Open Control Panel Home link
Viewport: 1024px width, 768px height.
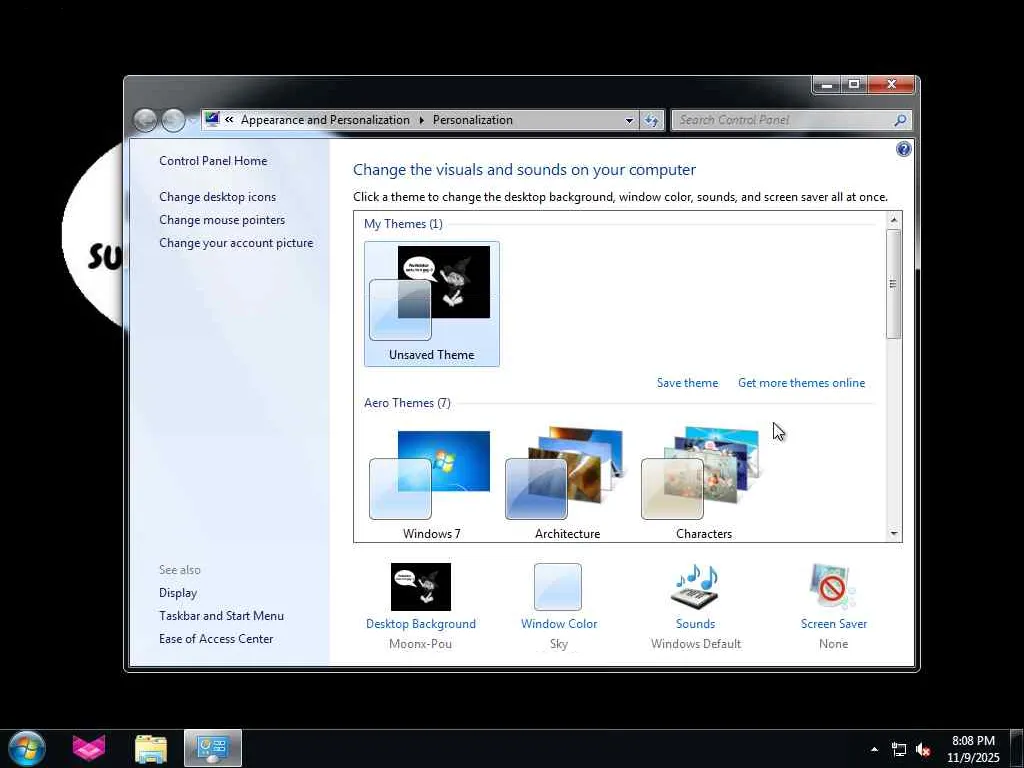coord(213,161)
